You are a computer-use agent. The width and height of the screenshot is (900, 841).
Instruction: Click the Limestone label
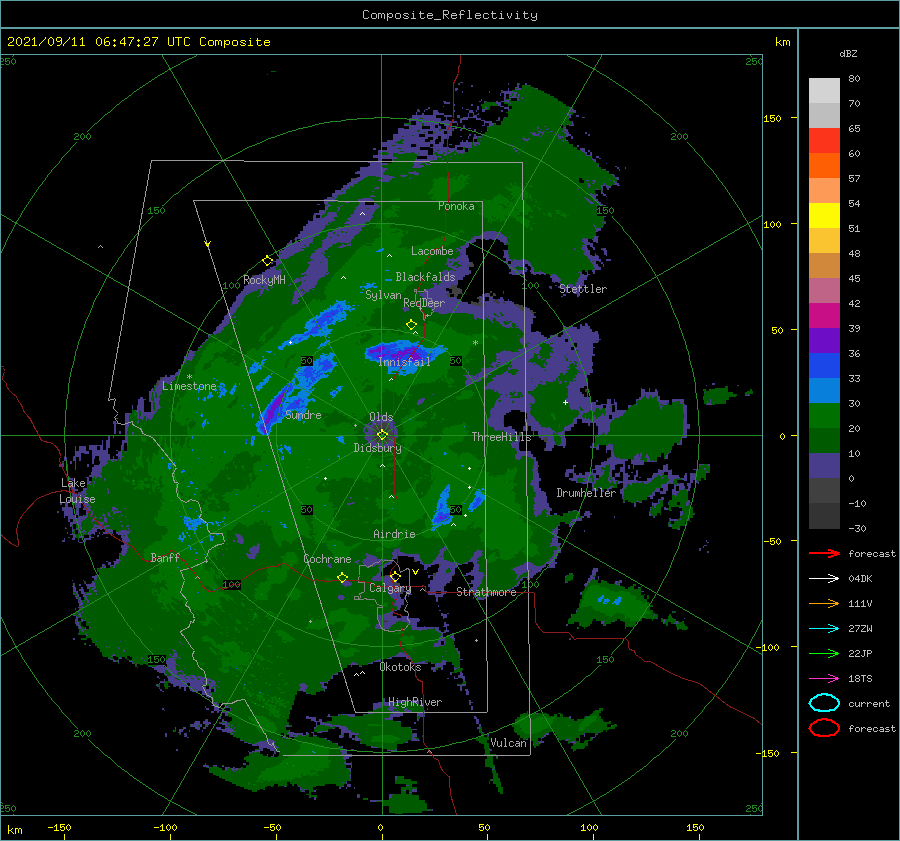click(x=189, y=386)
